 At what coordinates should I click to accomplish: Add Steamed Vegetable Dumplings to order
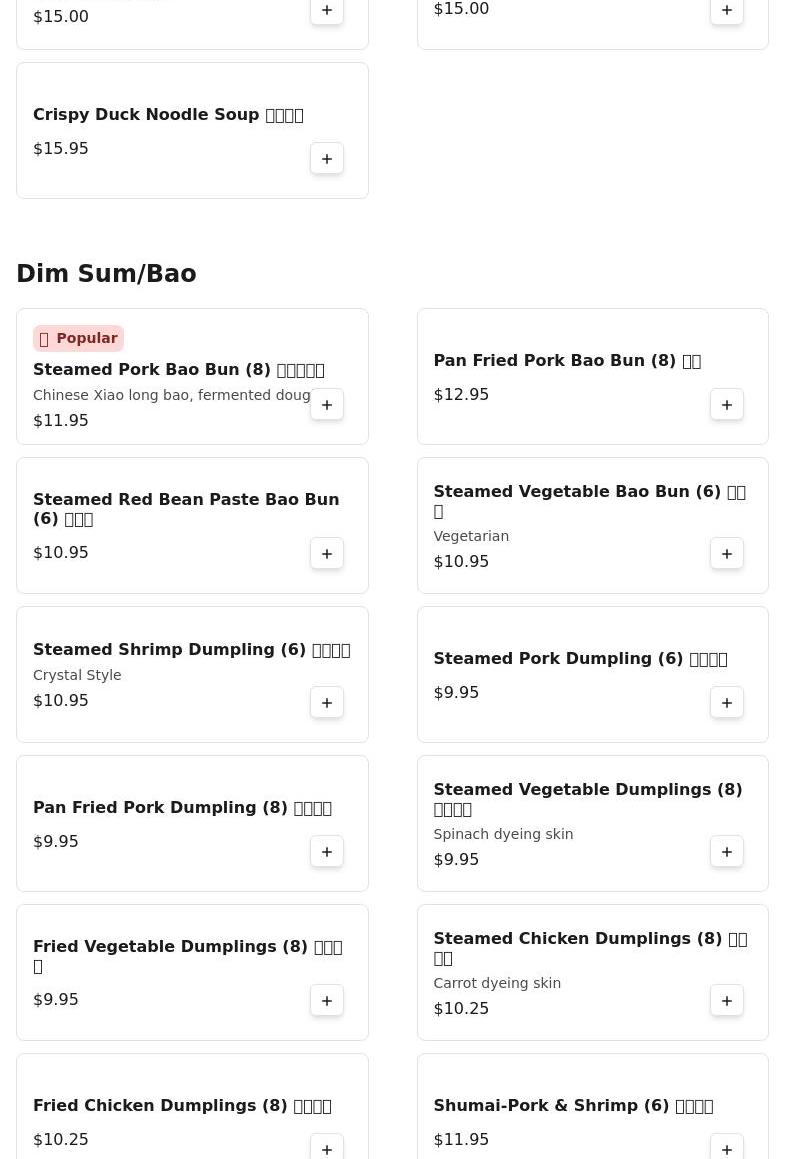click(x=727, y=852)
